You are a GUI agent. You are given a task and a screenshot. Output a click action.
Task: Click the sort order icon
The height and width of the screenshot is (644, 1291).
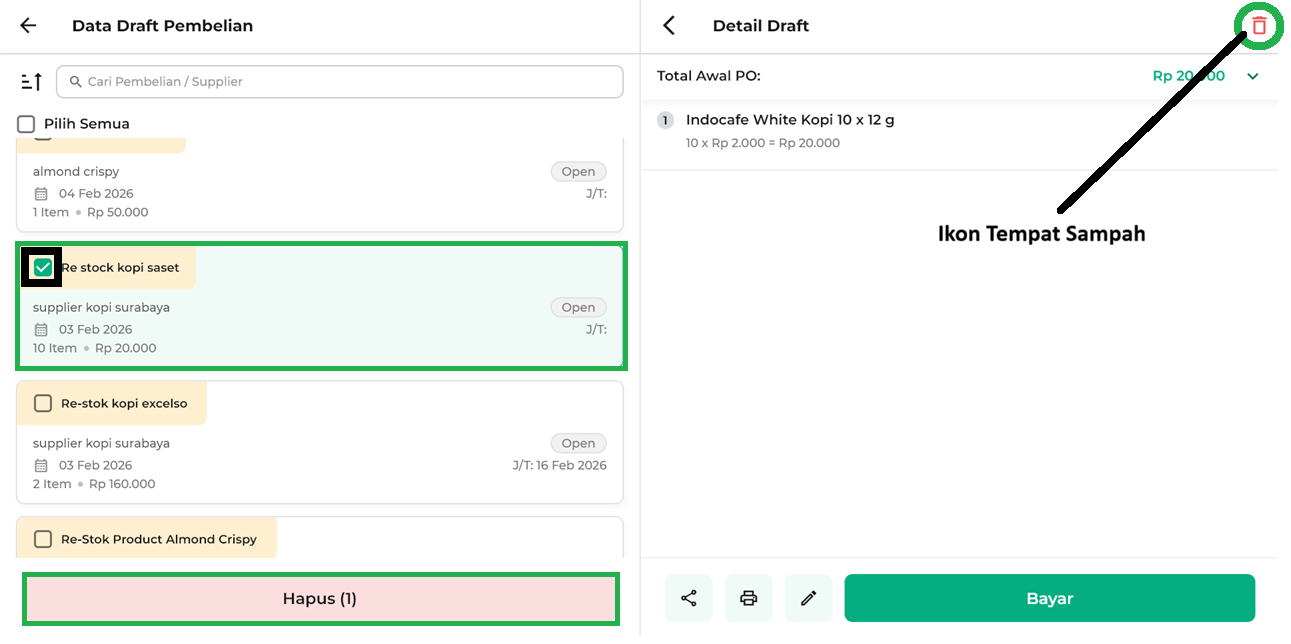[x=31, y=82]
